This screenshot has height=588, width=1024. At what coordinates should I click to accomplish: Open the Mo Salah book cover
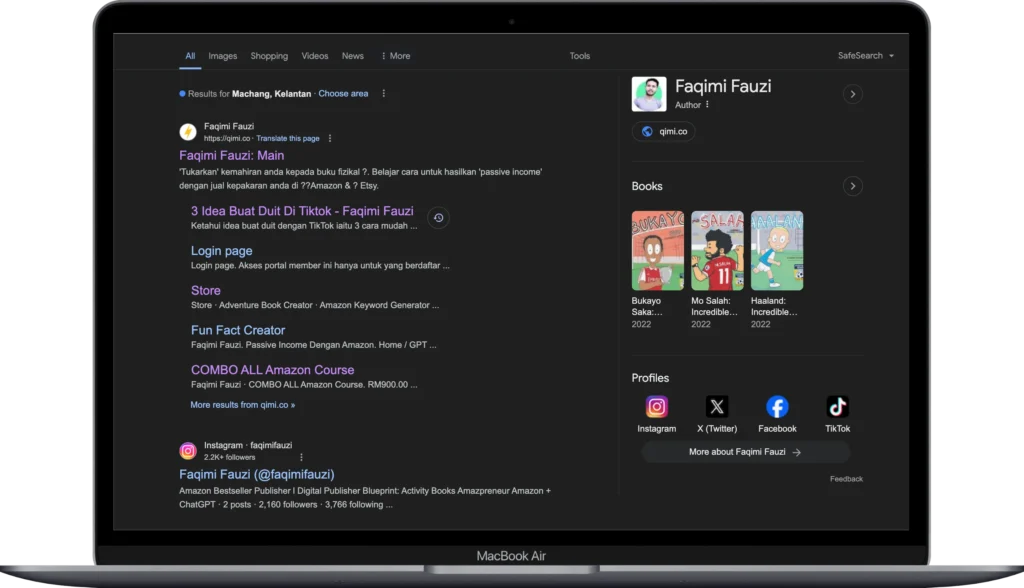tap(717, 250)
